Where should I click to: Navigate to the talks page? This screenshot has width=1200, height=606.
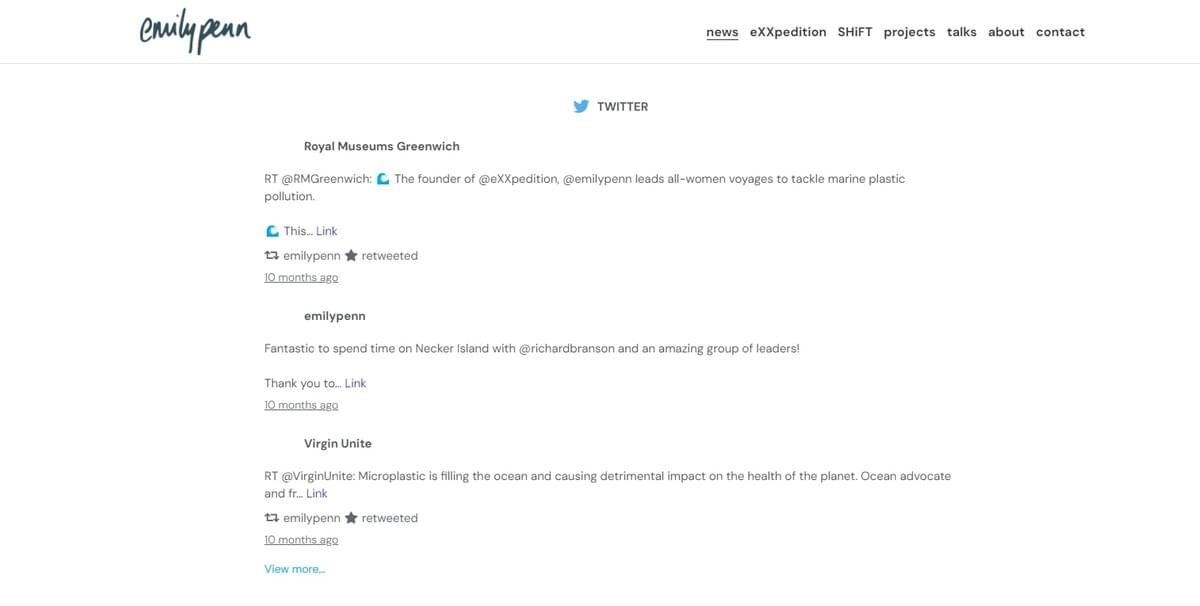(962, 32)
